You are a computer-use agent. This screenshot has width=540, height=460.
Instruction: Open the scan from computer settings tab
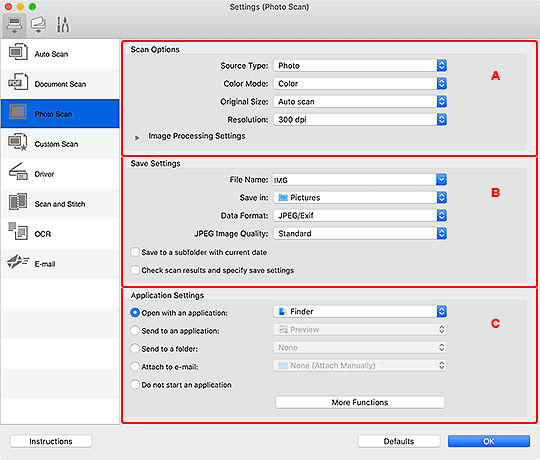coord(14,25)
